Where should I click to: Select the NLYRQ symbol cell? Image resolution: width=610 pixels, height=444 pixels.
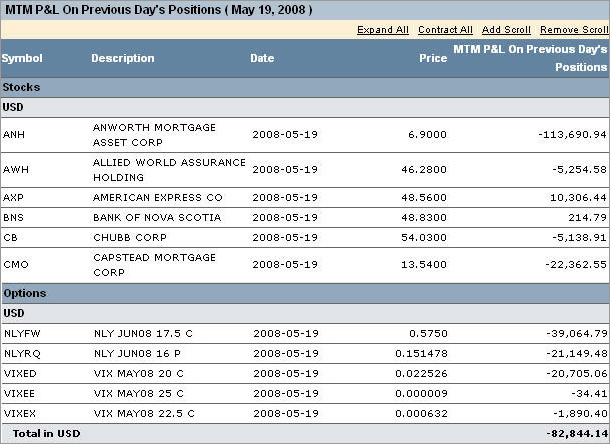[22, 354]
